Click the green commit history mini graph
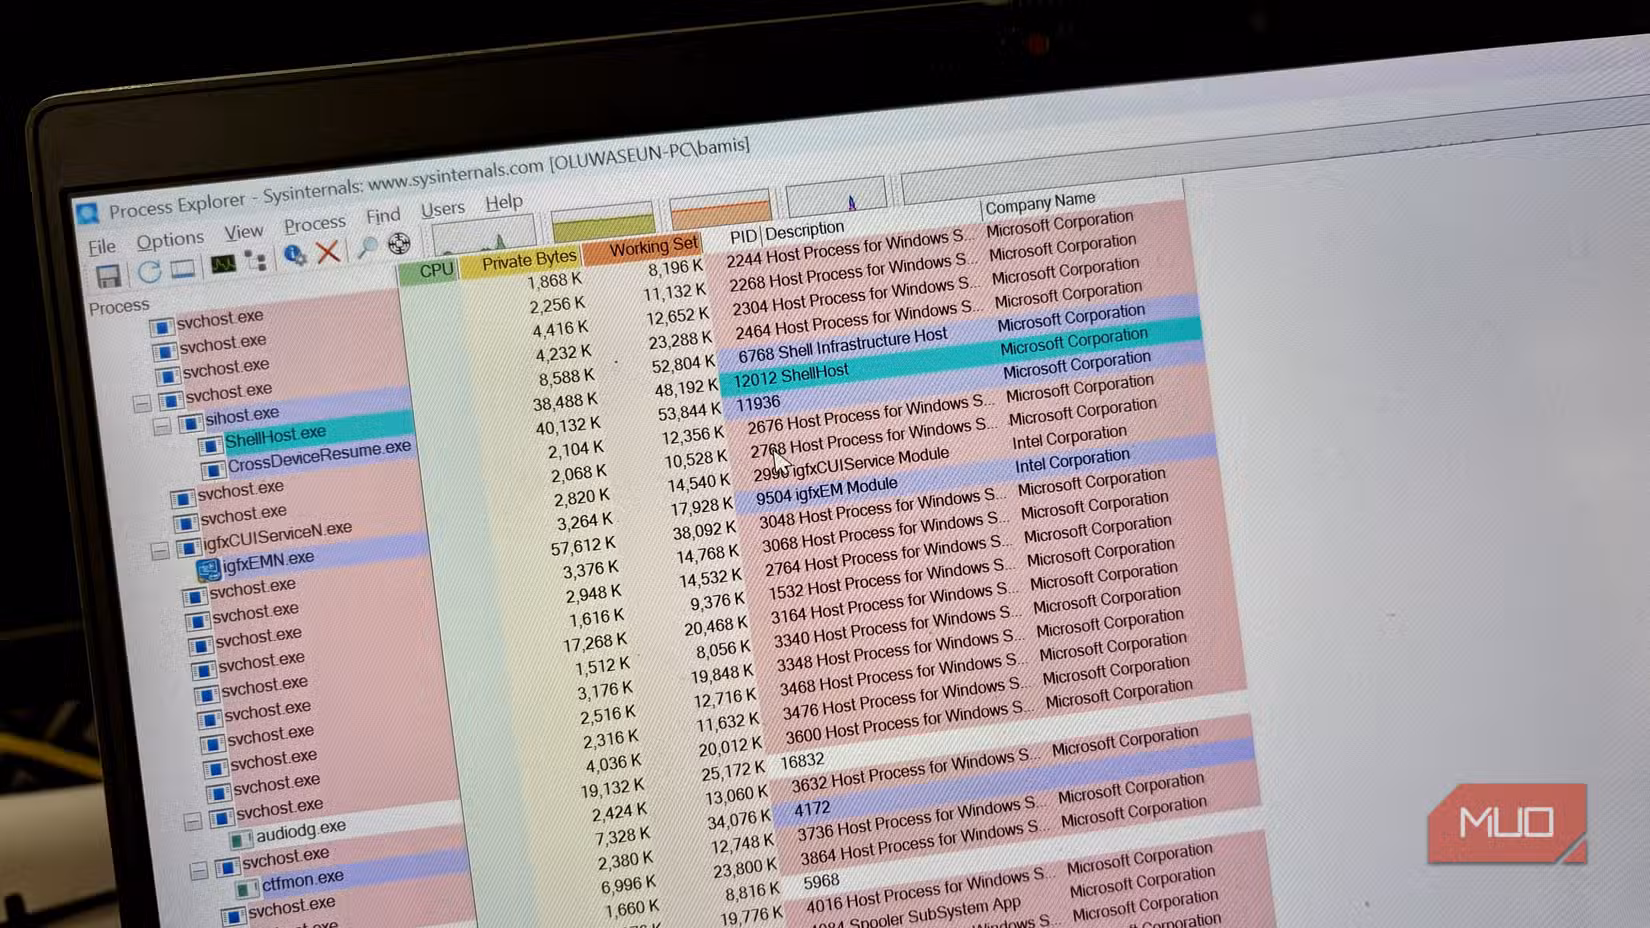The width and height of the screenshot is (1650, 928). [602, 219]
